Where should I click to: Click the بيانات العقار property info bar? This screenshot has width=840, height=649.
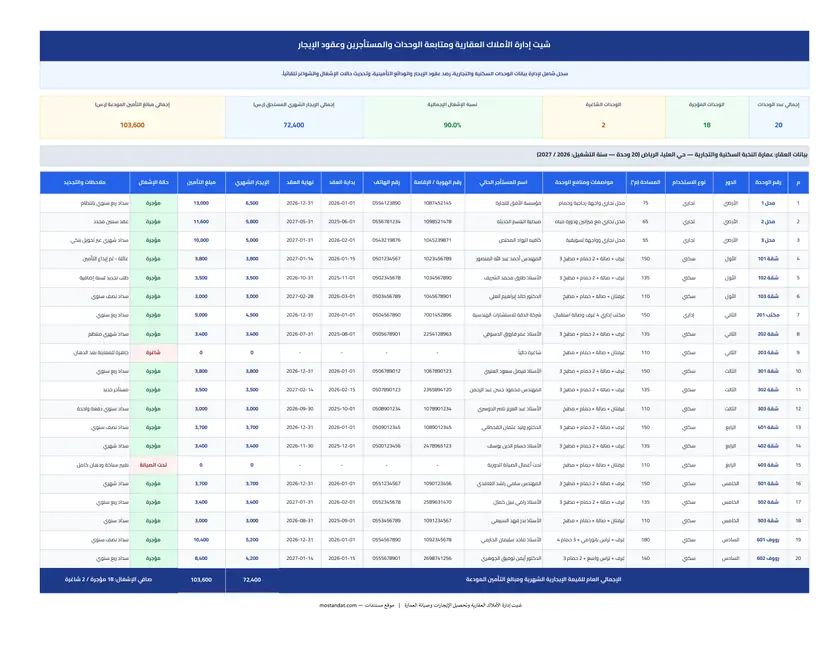pyautogui.click(x=424, y=155)
